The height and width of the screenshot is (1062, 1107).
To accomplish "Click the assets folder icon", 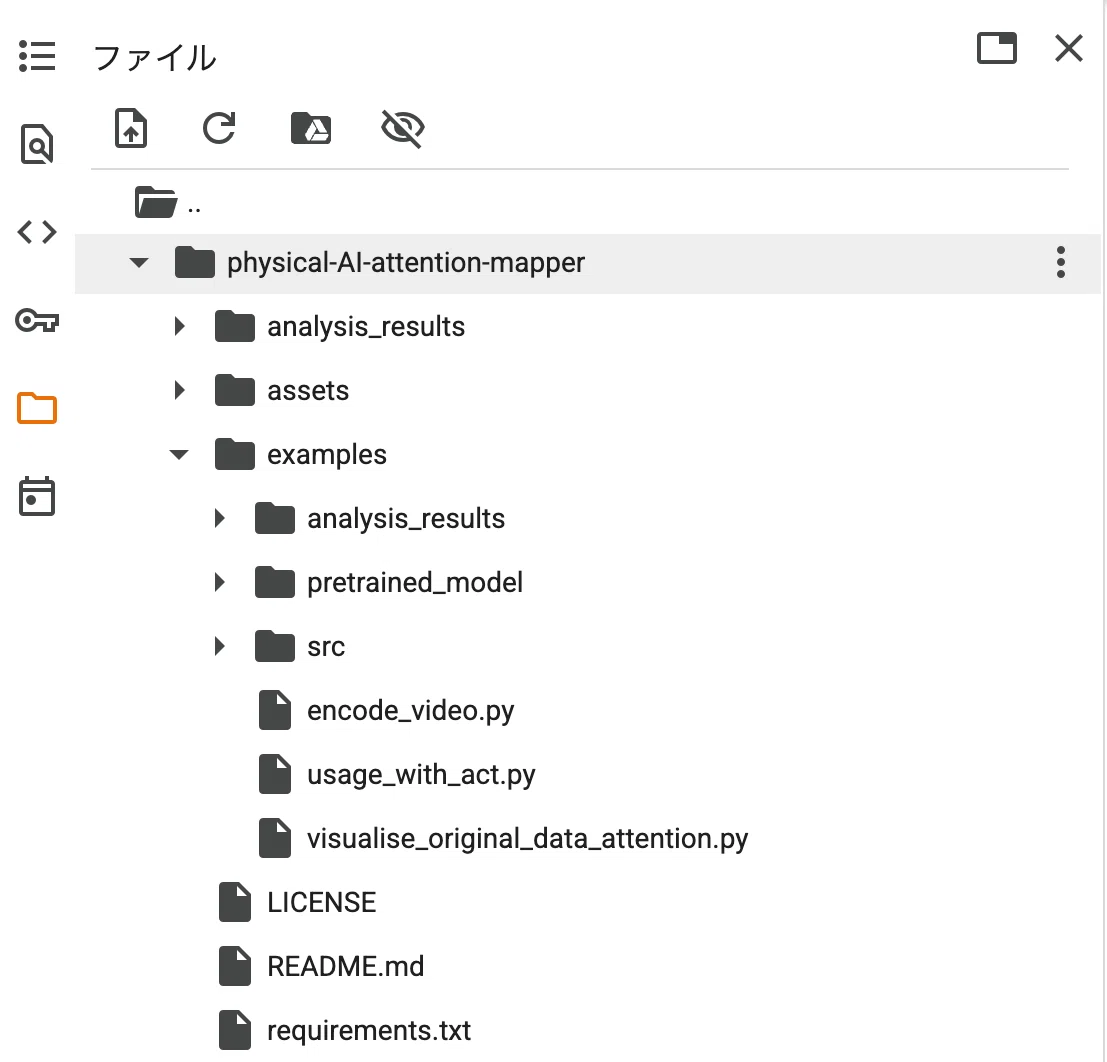I will (234, 390).
